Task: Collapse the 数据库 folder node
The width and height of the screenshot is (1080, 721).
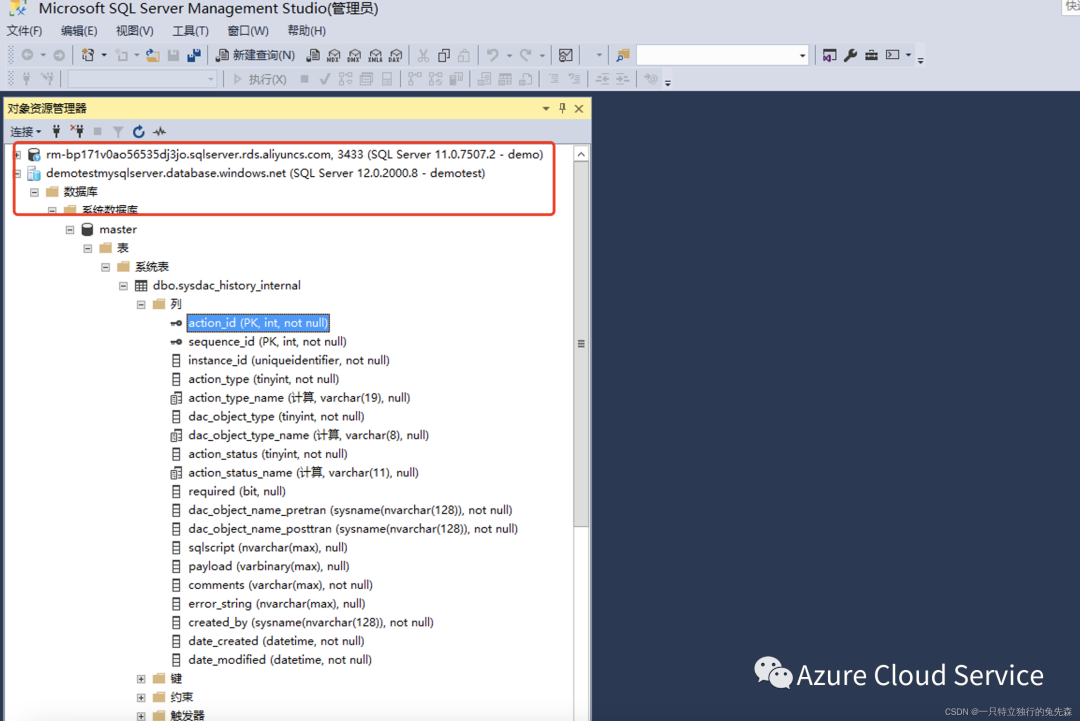Action: tap(34, 192)
